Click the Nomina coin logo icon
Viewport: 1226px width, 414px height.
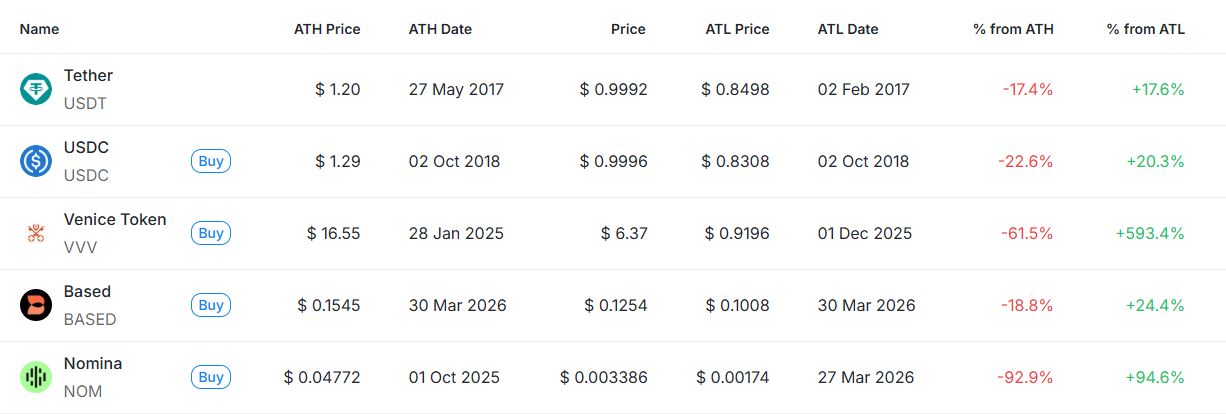(36, 377)
